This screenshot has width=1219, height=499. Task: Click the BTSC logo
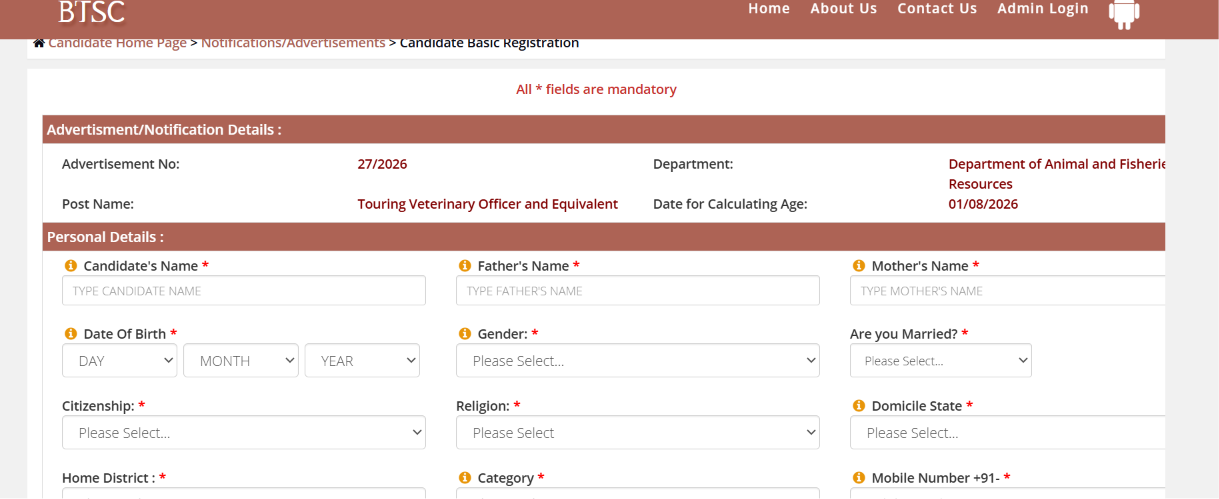91,11
